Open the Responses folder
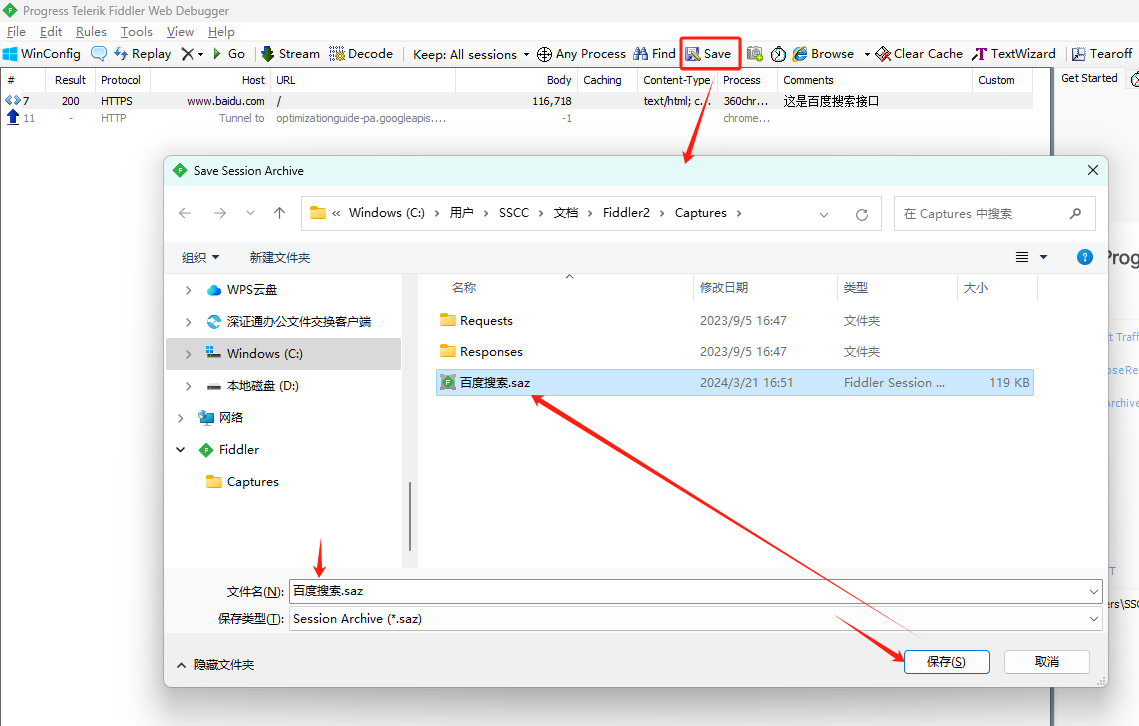1139x726 pixels. tap(491, 352)
